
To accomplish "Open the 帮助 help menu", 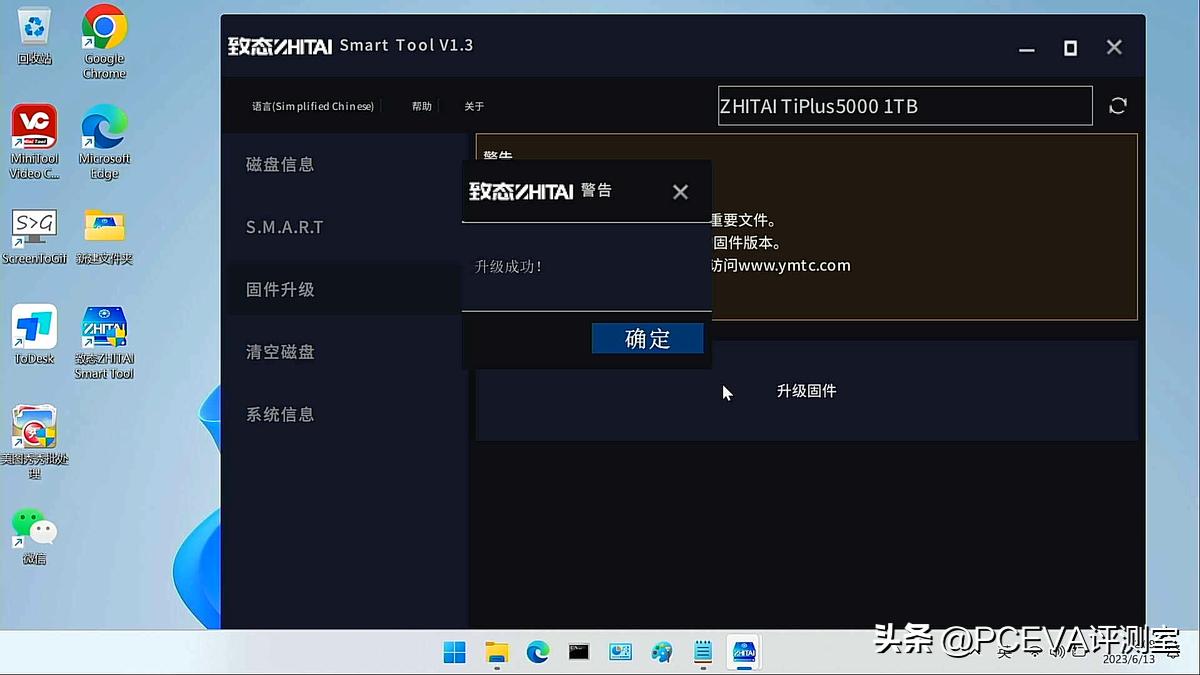I will pyautogui.click(x=421, y=105).
